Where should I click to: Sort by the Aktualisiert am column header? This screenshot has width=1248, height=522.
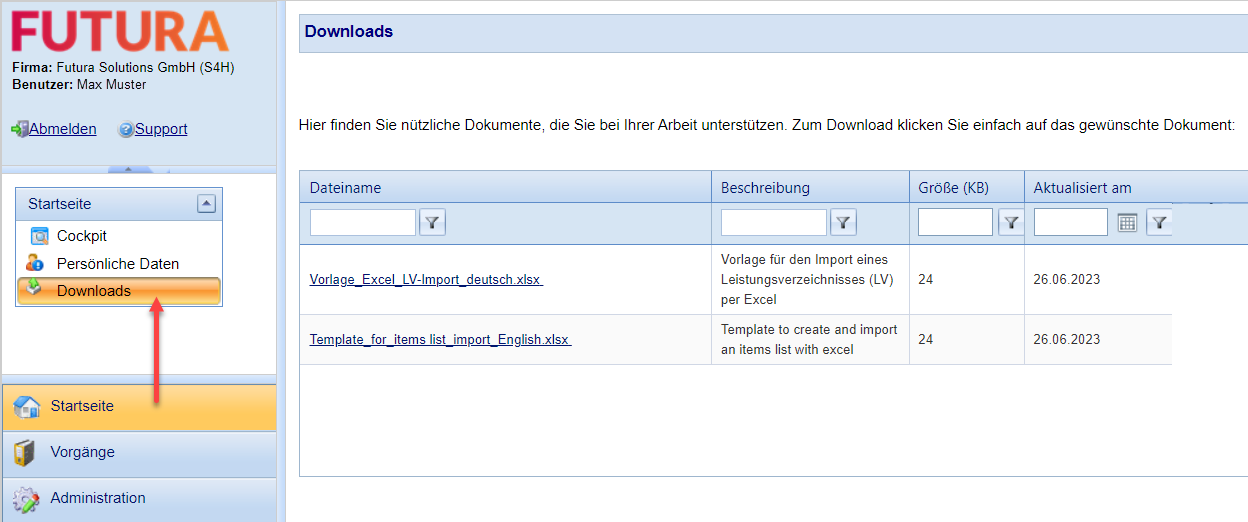pyautogui.click(x=1082, y=188)
